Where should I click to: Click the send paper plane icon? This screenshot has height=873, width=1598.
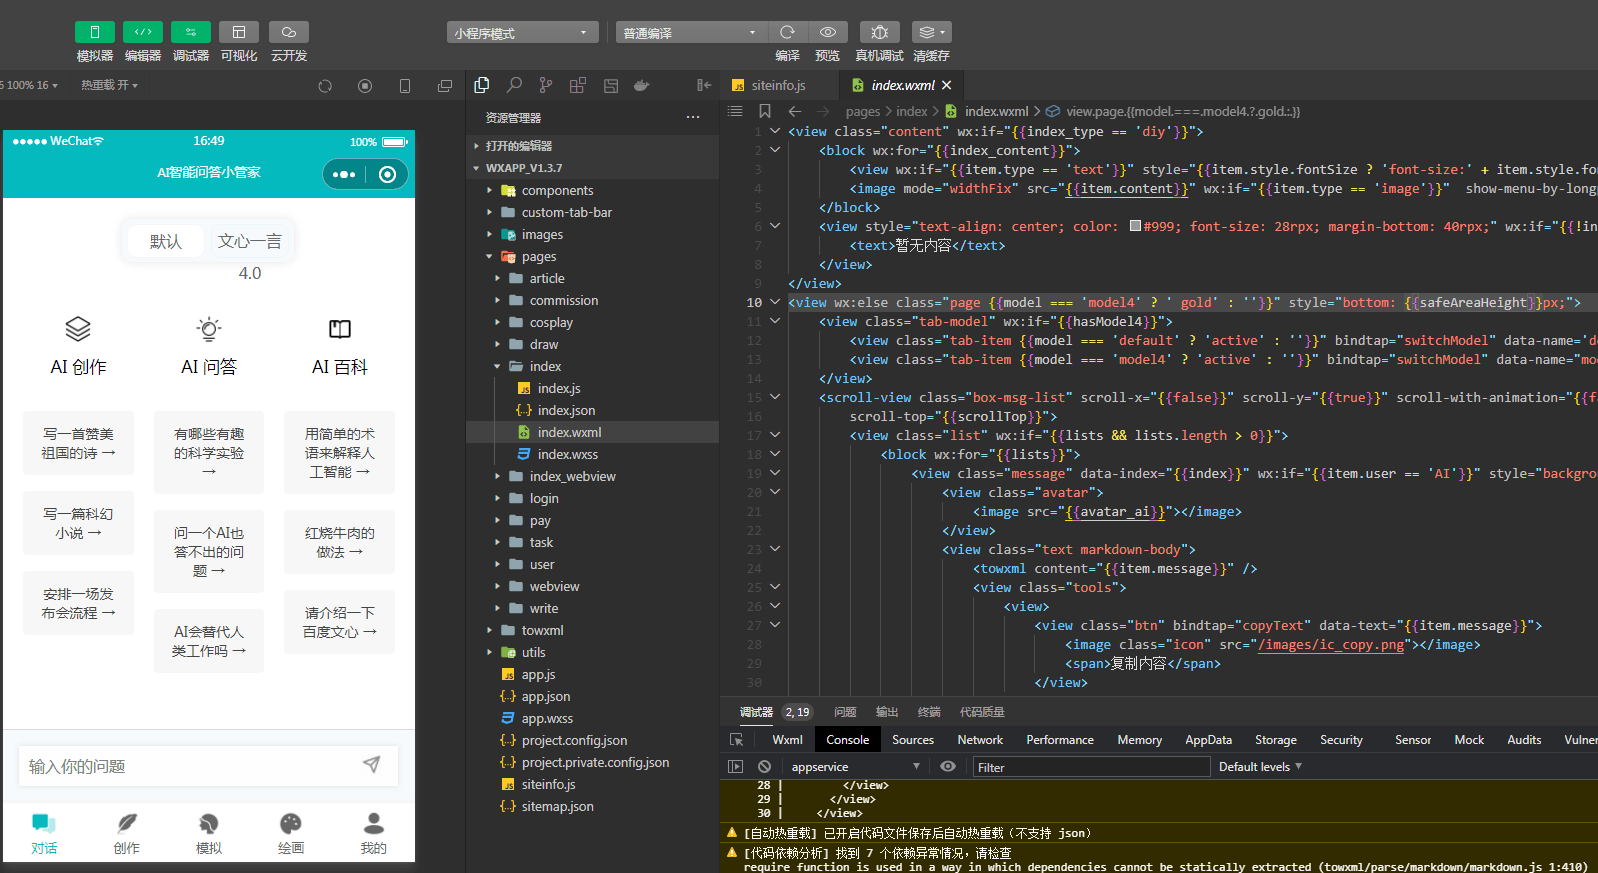coord(371,765)
